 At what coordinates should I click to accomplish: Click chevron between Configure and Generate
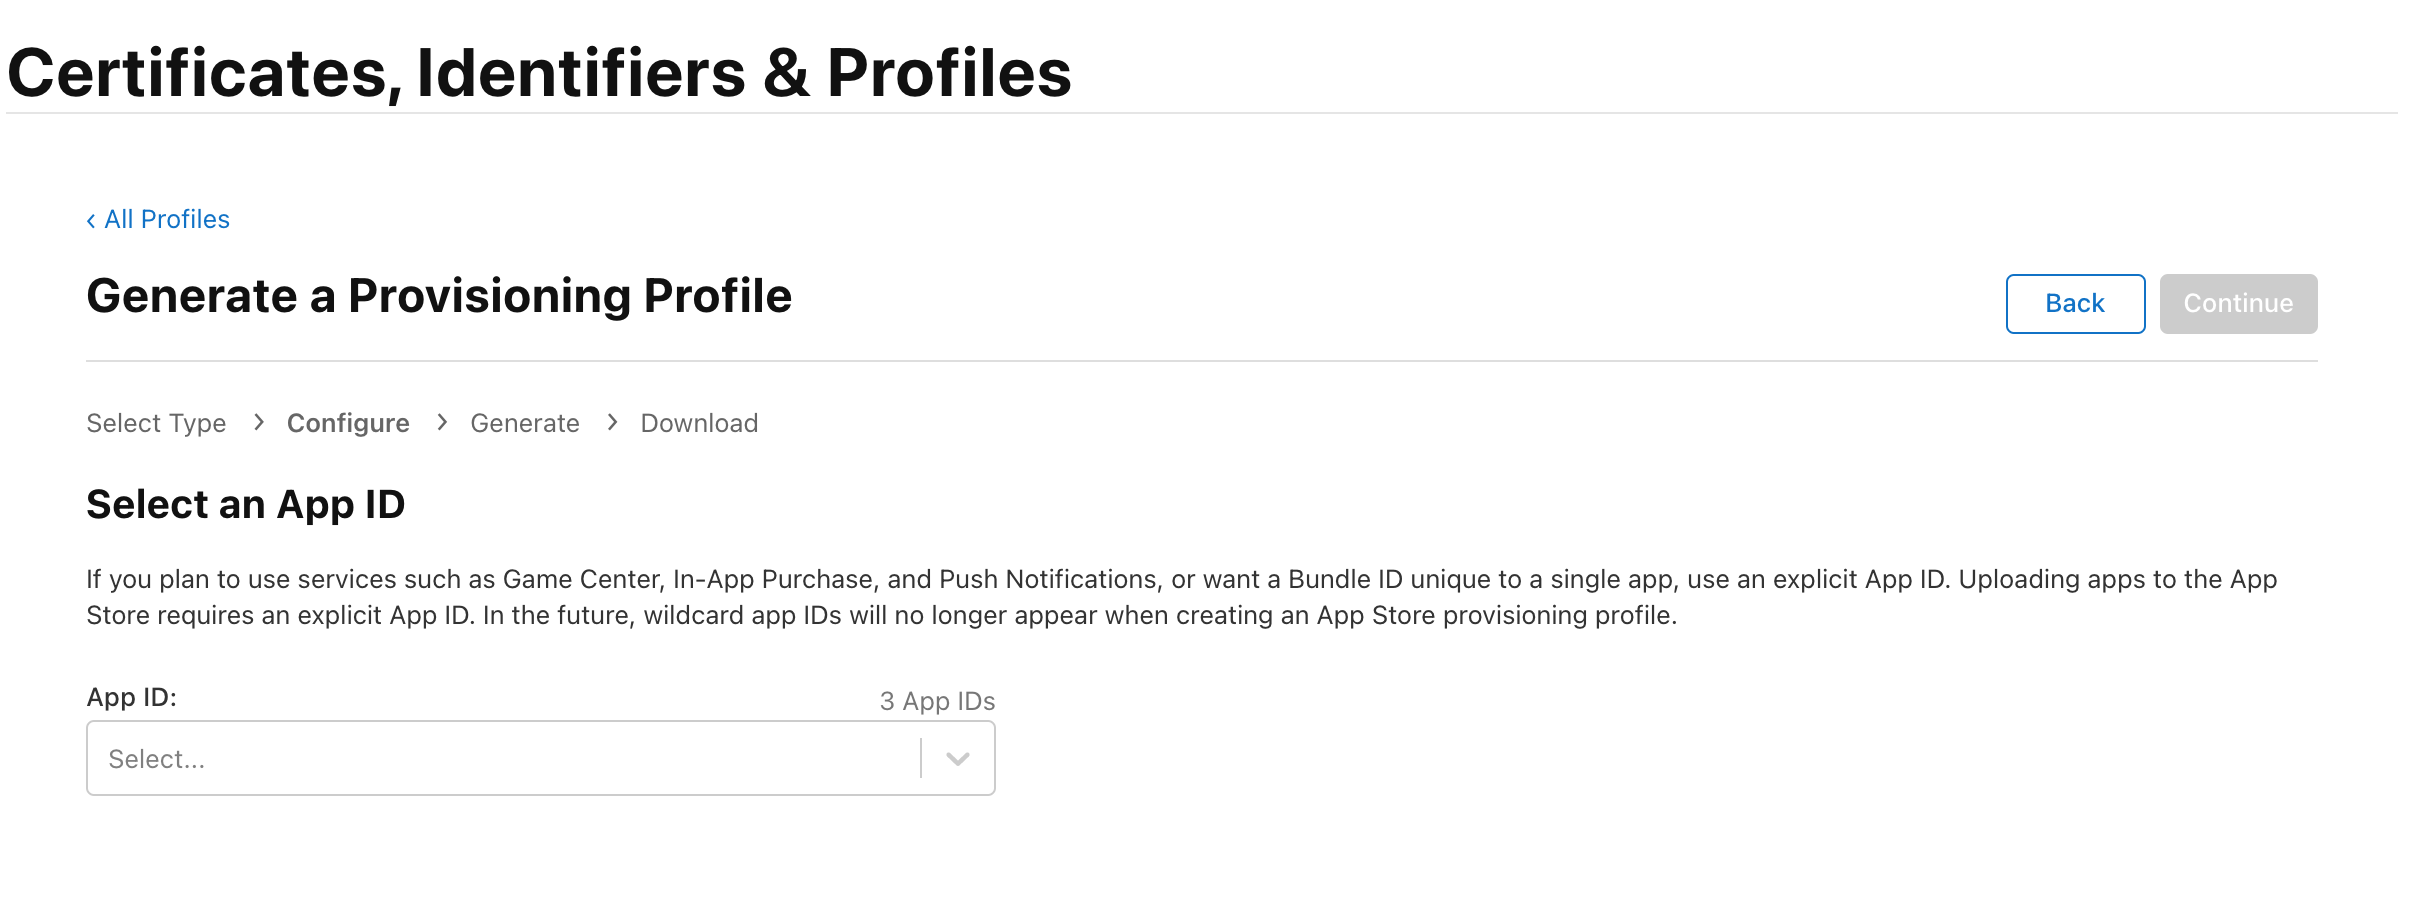(x=441, y=422)
